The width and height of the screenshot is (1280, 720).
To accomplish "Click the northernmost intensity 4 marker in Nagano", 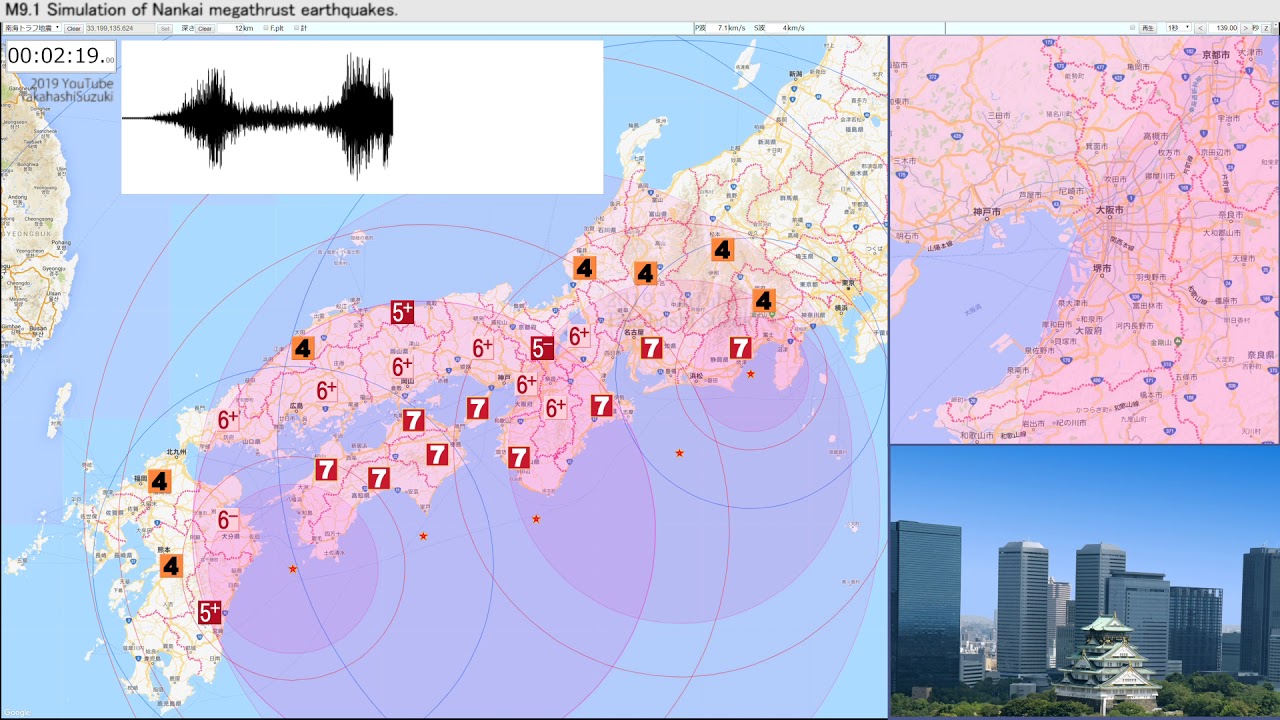I will [722, 249].
